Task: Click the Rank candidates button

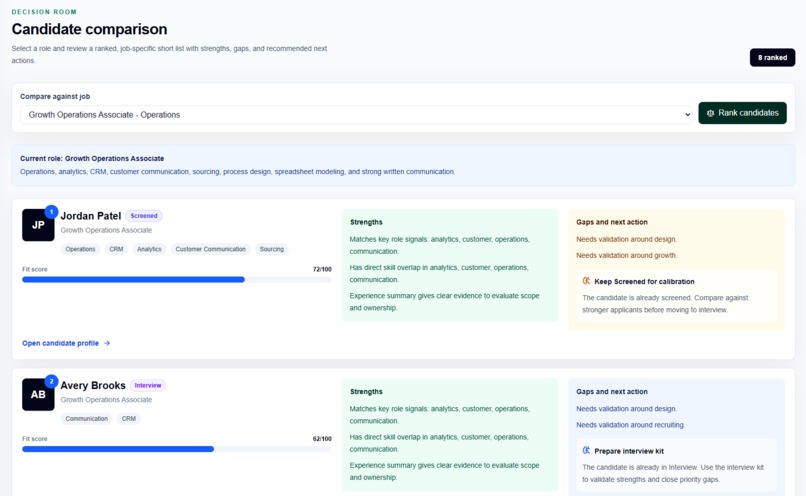Action: point(742,113)
